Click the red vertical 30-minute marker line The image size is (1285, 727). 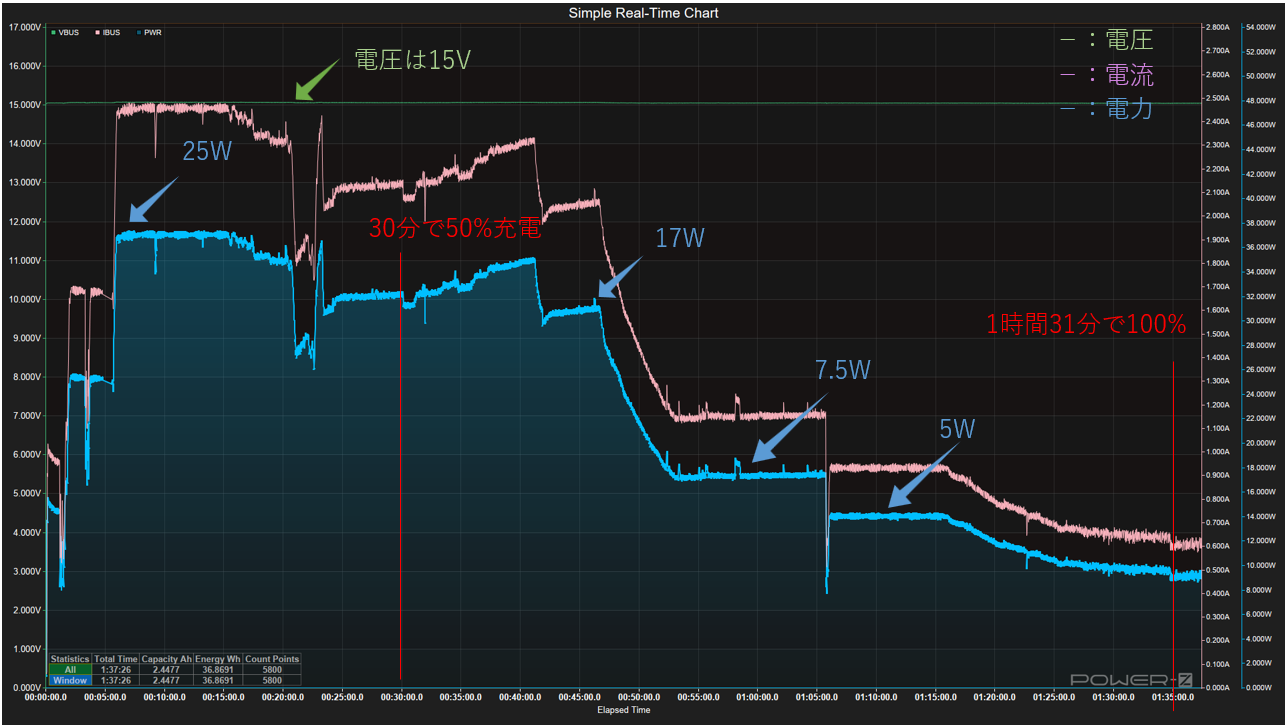(400, 466)
